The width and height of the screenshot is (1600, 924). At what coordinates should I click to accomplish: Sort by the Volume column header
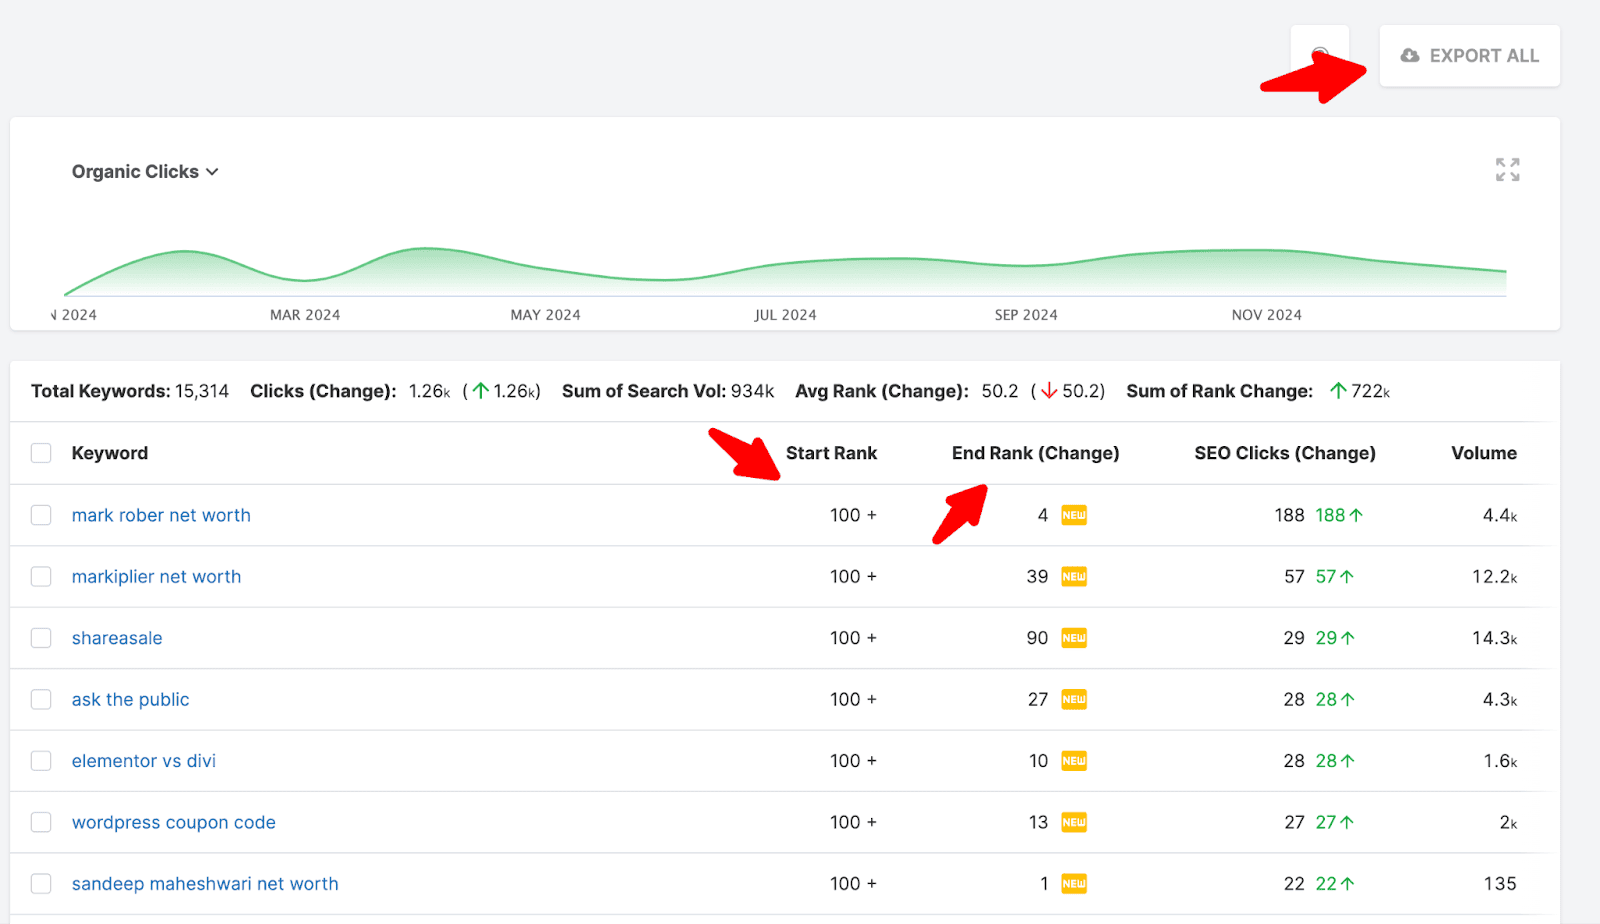(1484, 453)
